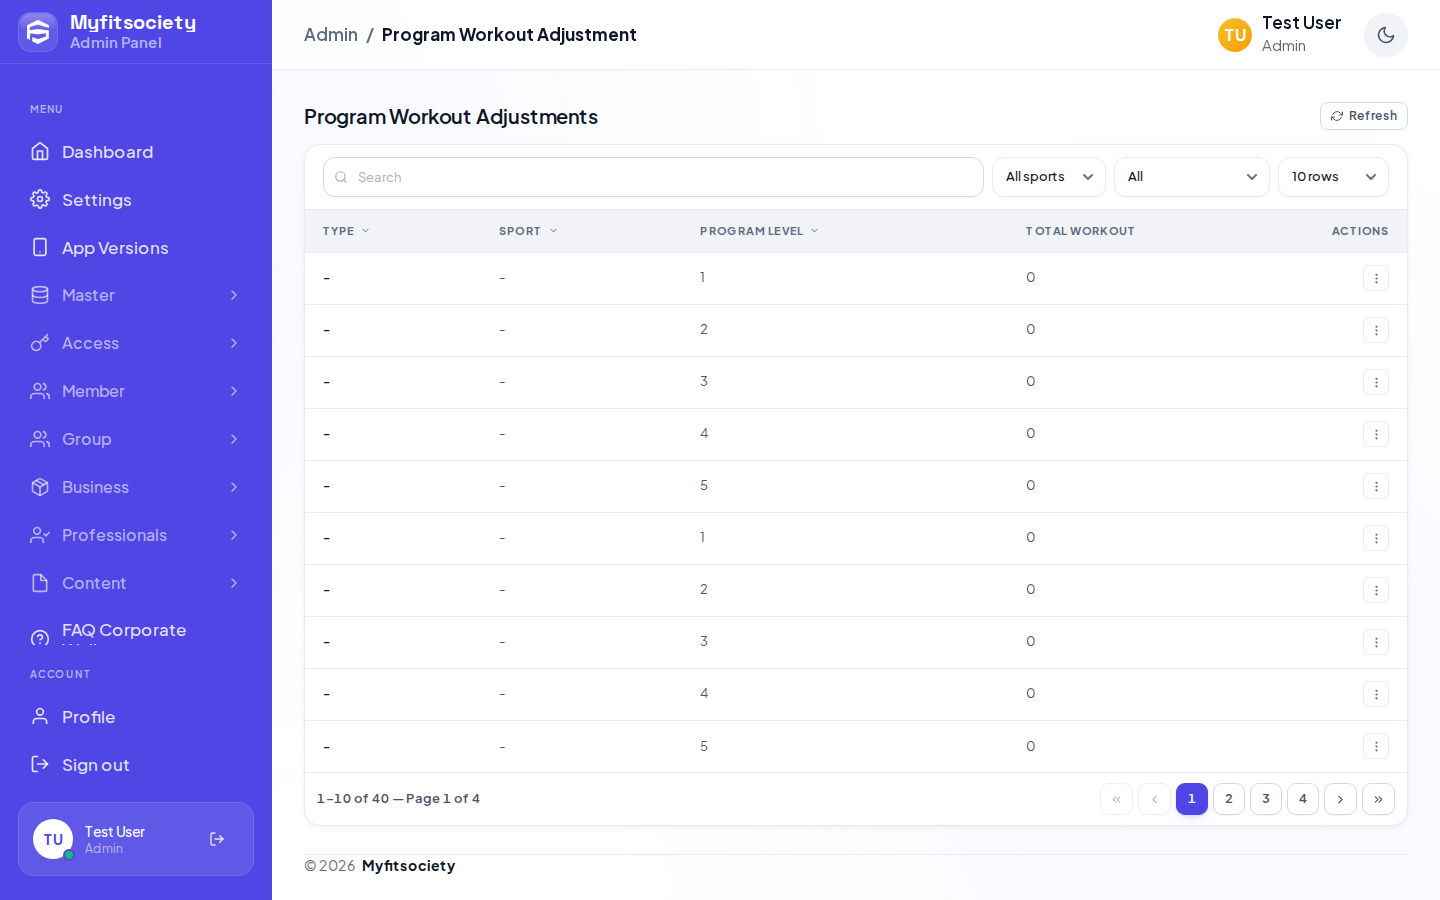This screenshot has width=1440, height=900.
Task: Go to the next page with the arrow
Action: (1340, 799)
